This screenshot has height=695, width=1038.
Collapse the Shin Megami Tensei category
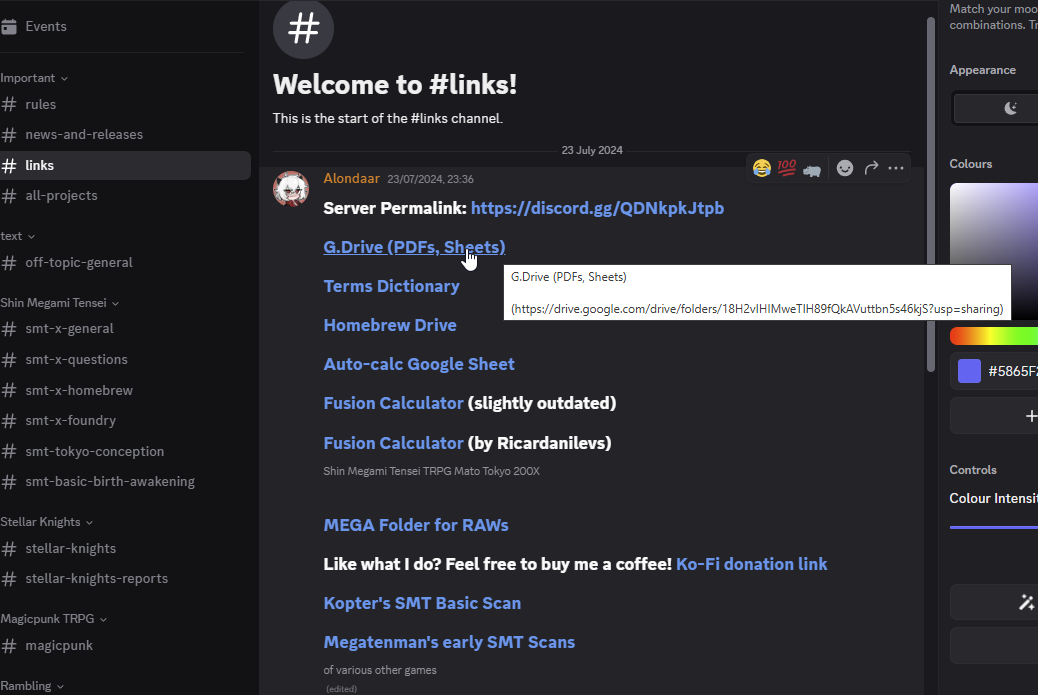coord(60,303)
